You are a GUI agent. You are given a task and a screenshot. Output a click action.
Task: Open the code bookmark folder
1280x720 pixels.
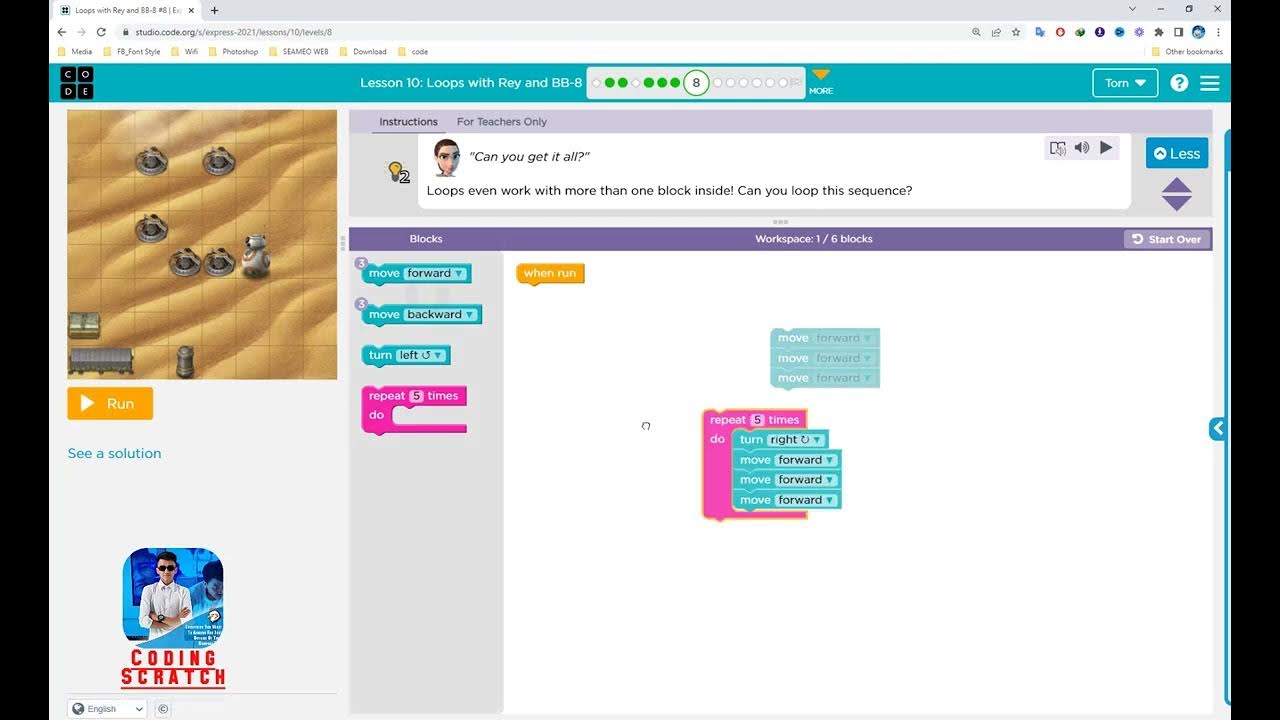click(x=413, y=51)
